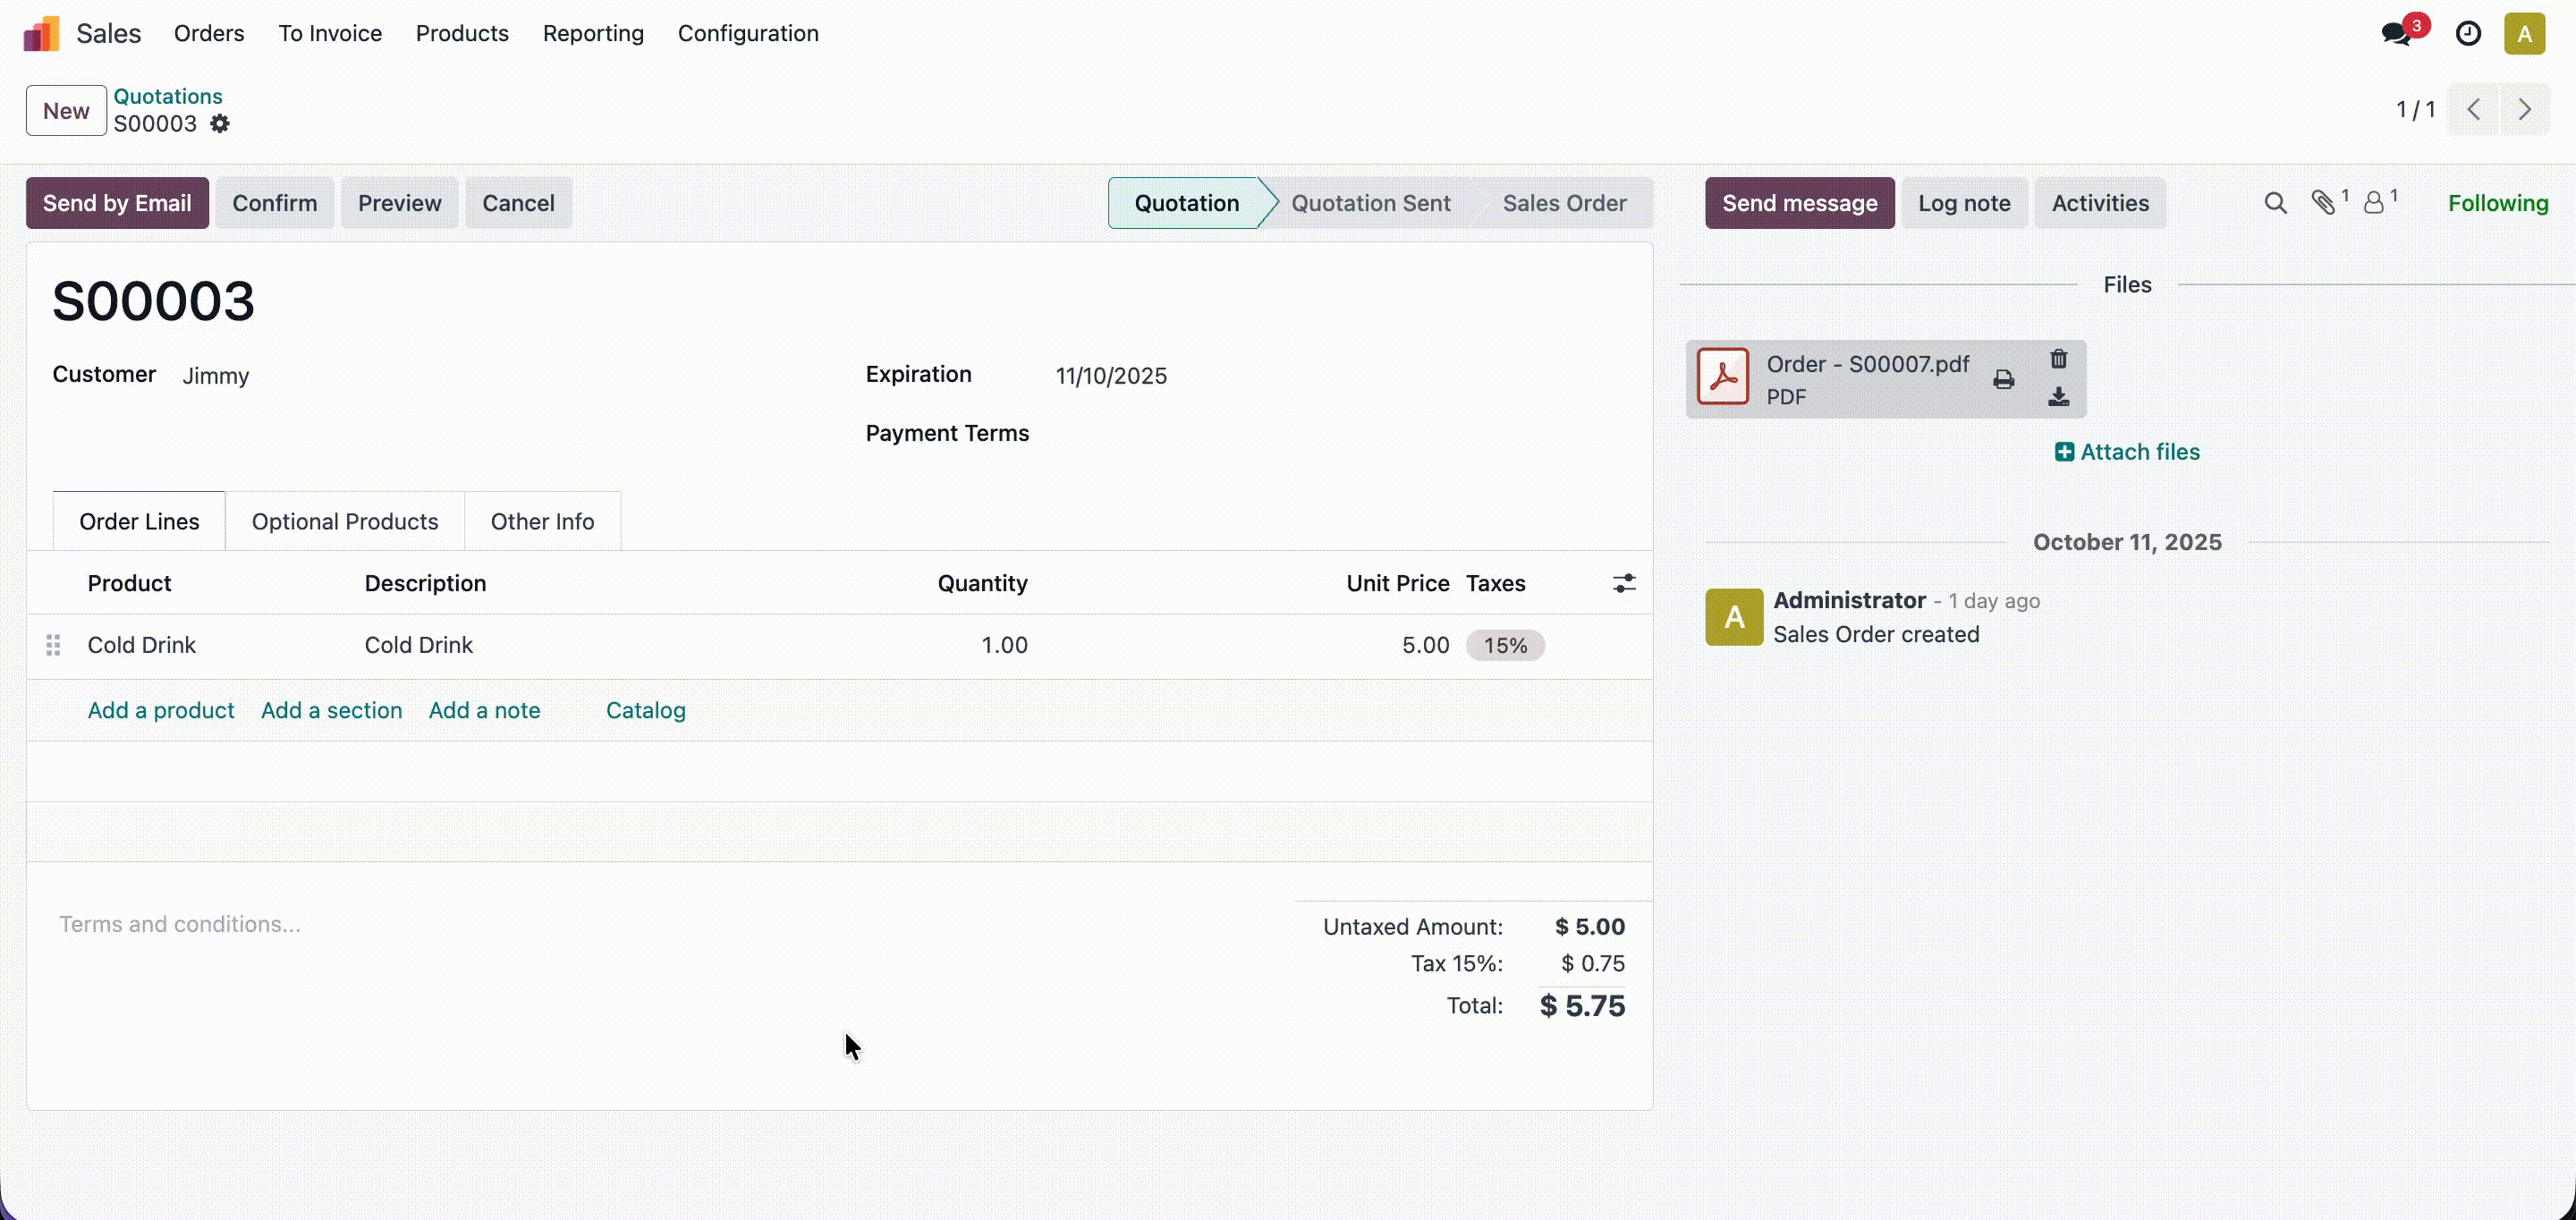
Task: Open the followers person icon
Action: point(2374,203)
